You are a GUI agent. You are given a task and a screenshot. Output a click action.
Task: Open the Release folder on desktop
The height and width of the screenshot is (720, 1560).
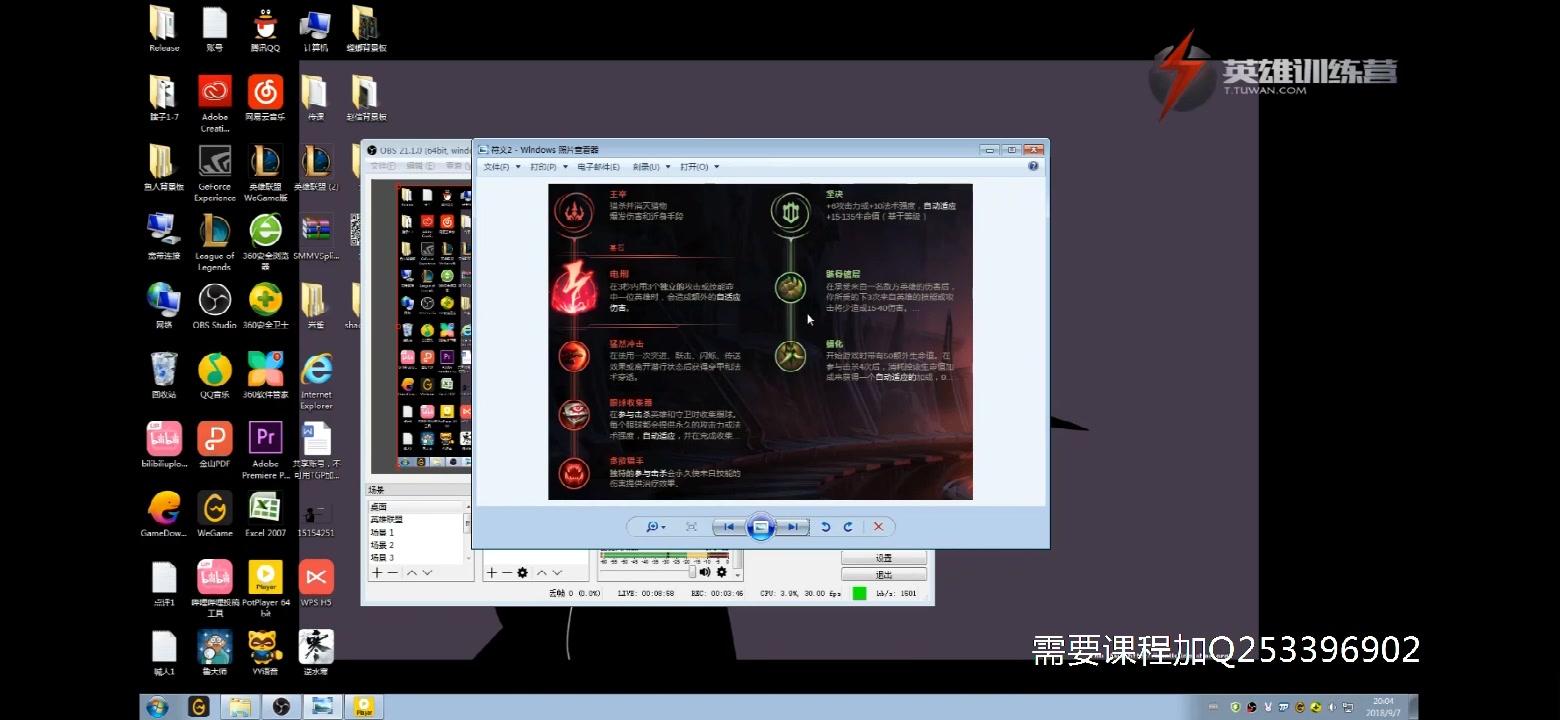tap(164, 30)
